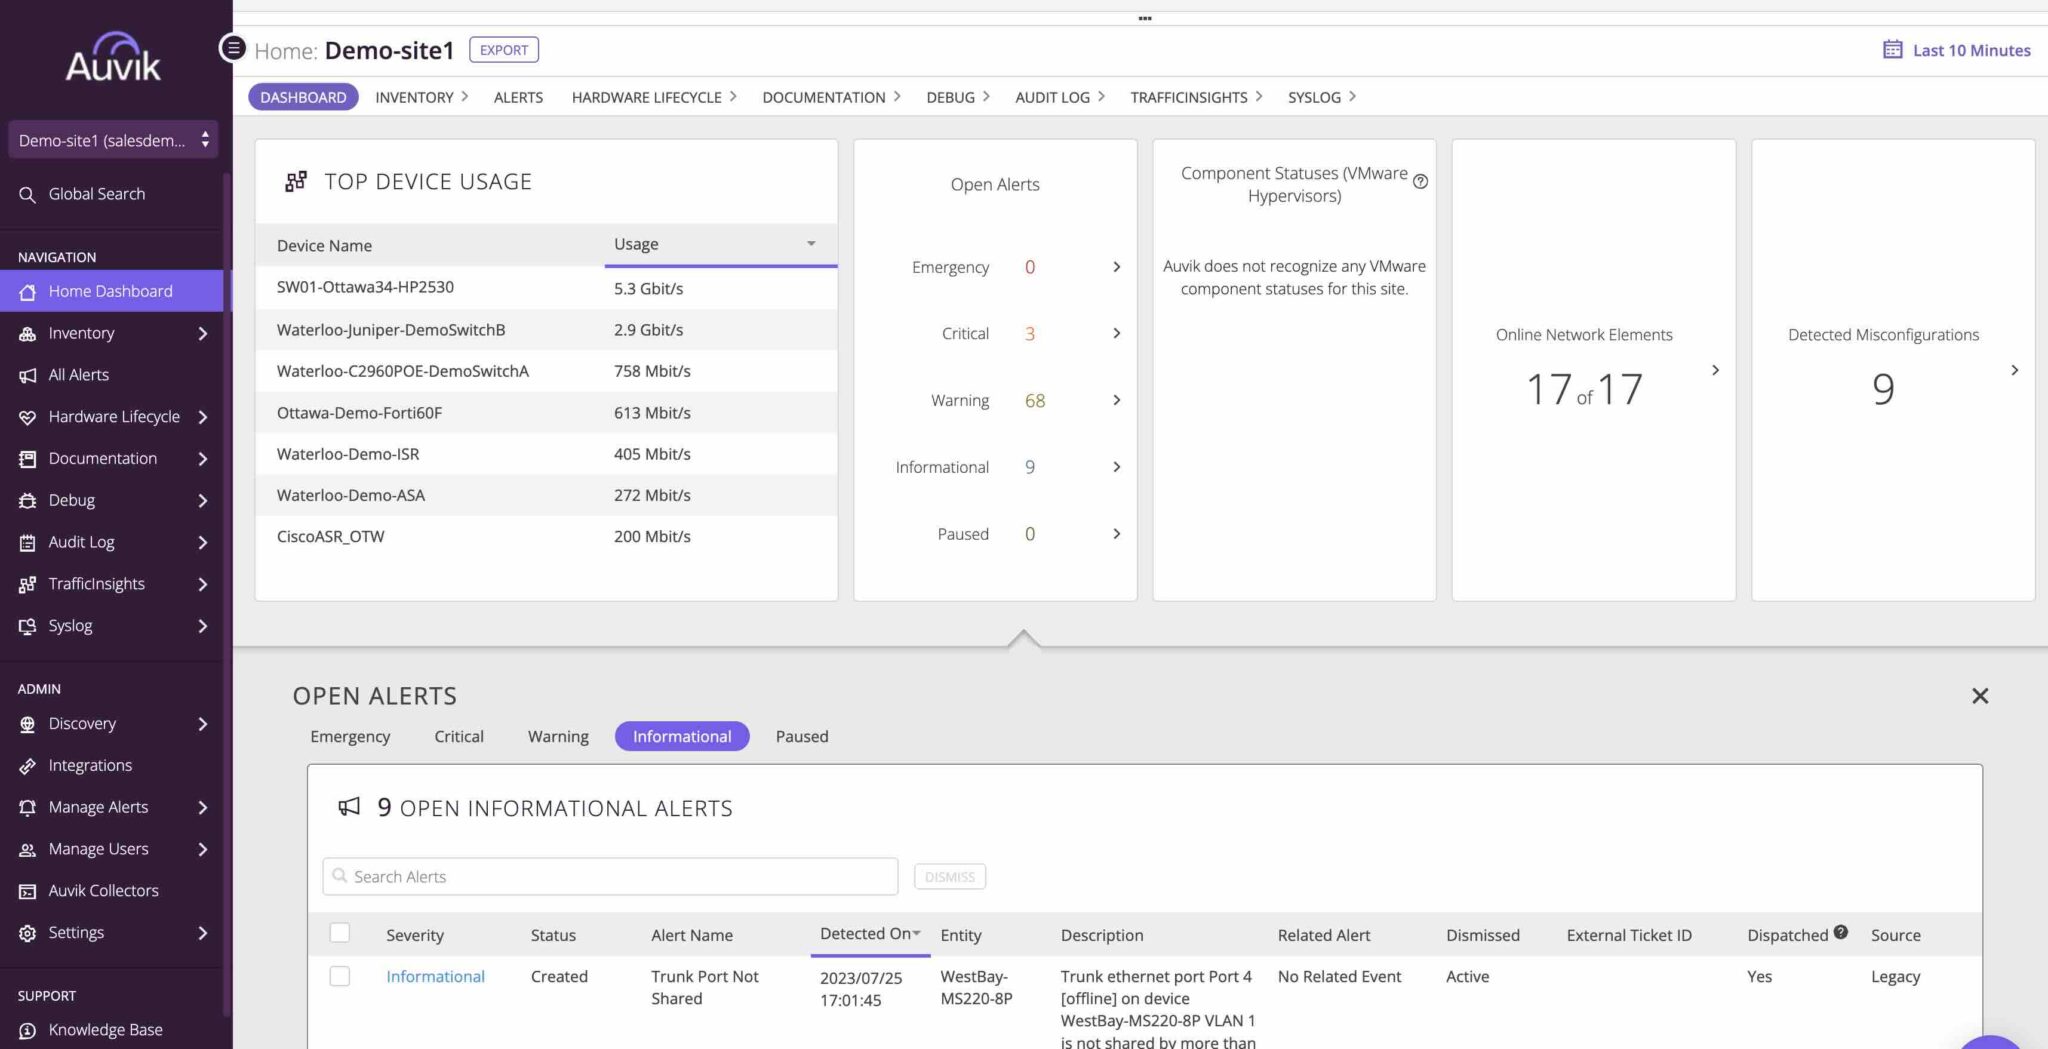Select the Warning alerts tab
Screen dimensions: 2048x1049
click(557, 736)
